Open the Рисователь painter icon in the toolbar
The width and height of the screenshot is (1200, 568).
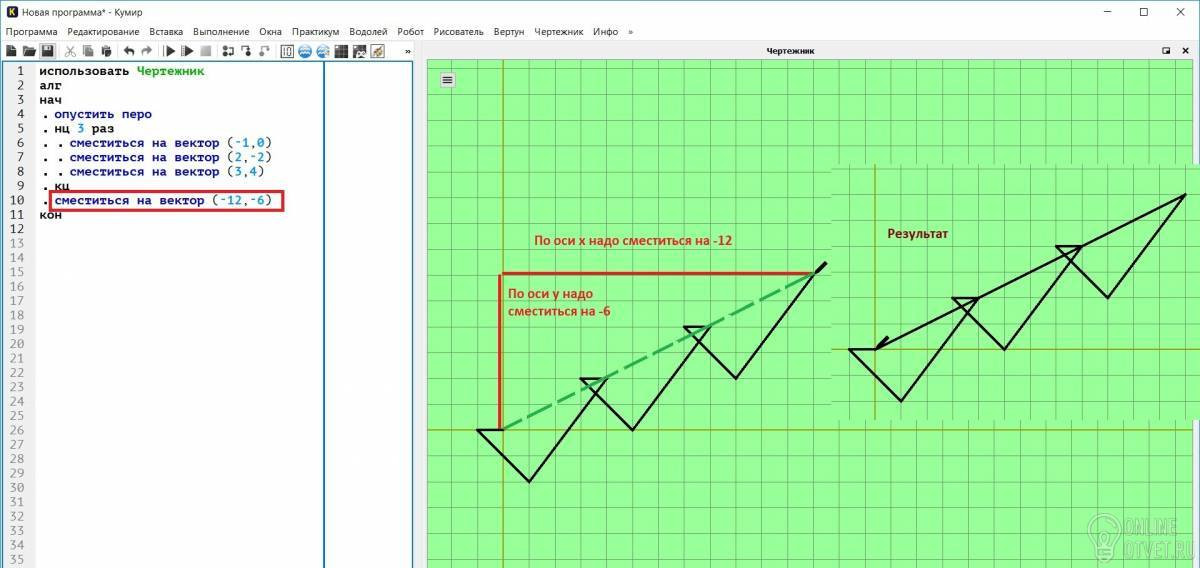377,50
